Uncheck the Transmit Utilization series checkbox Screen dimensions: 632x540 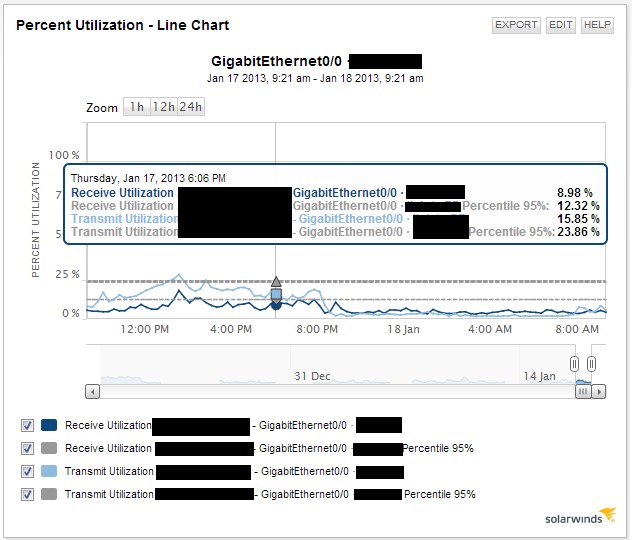(x=27, y=471)
